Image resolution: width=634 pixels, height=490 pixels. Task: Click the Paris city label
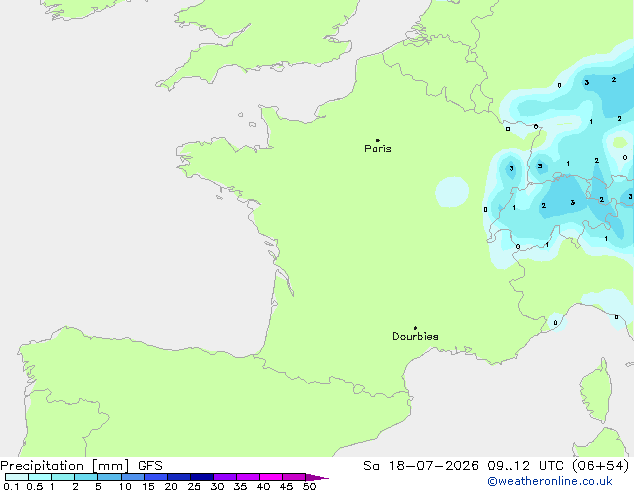click(x=378, y=149)
